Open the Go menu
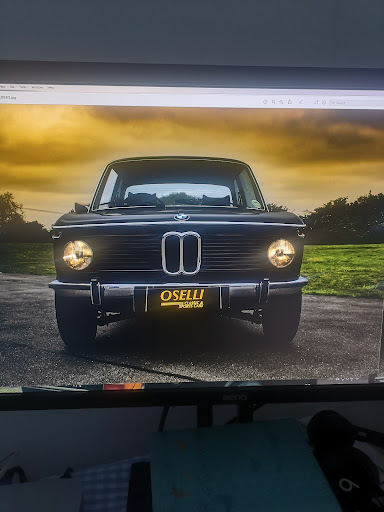Viewport: 384px width, 512px height. 12,87
